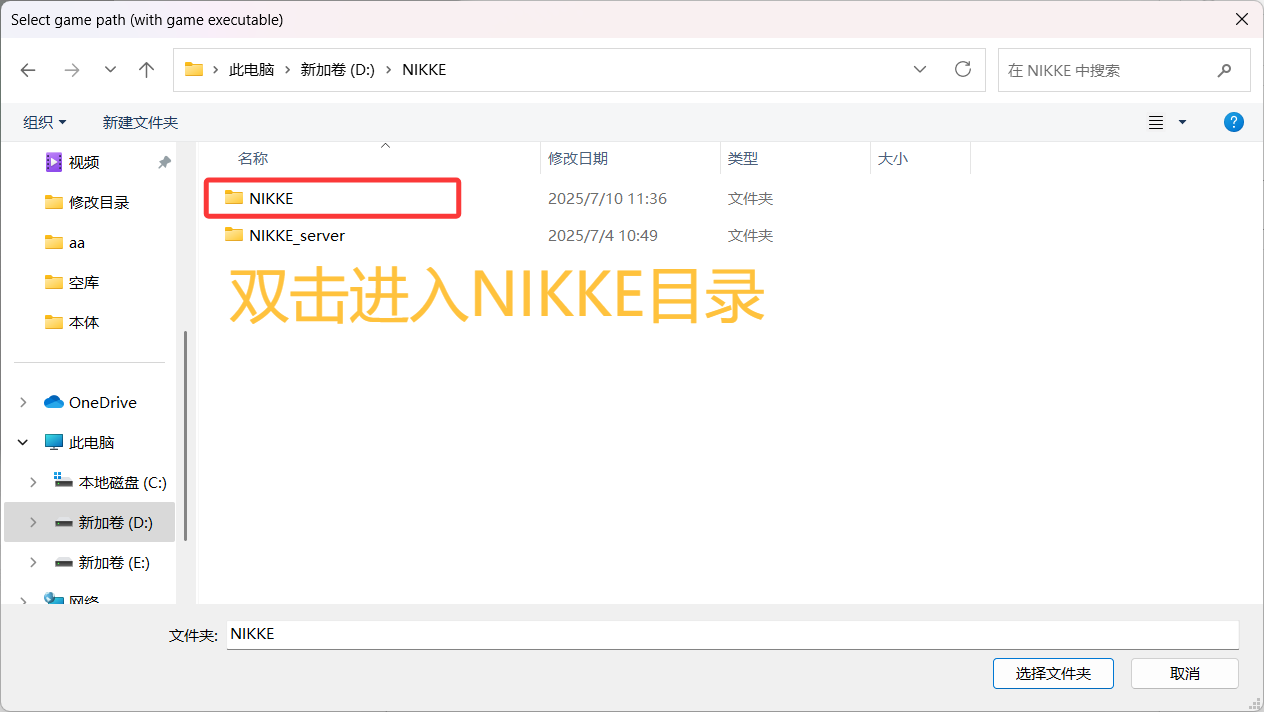This screenshot has height=712, width=1264.
Task: Expand the OneDrive tree node
Action: tap(23, 402)
